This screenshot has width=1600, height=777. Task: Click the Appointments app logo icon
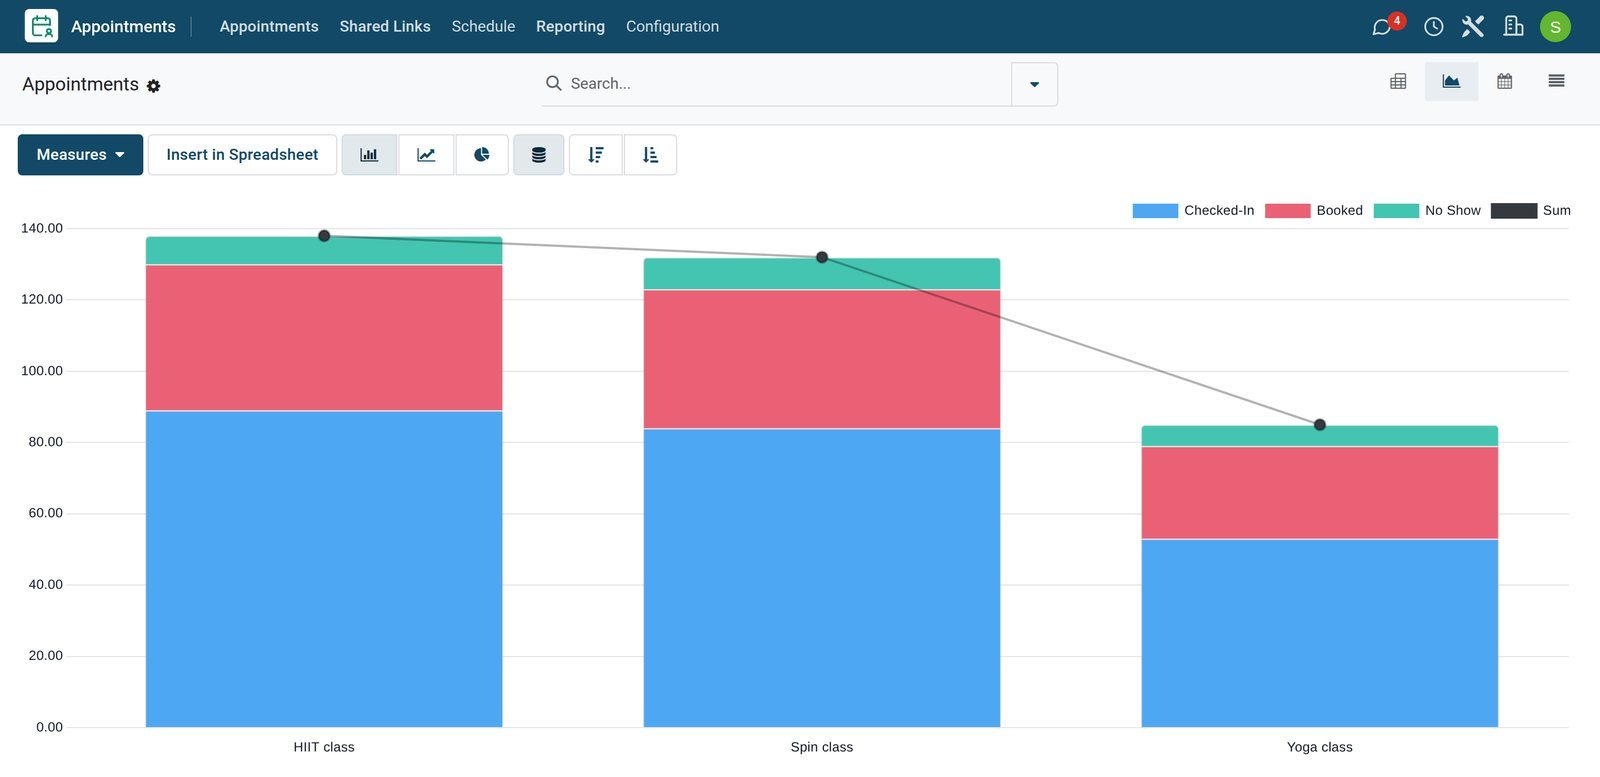click(x=41, y=26)
